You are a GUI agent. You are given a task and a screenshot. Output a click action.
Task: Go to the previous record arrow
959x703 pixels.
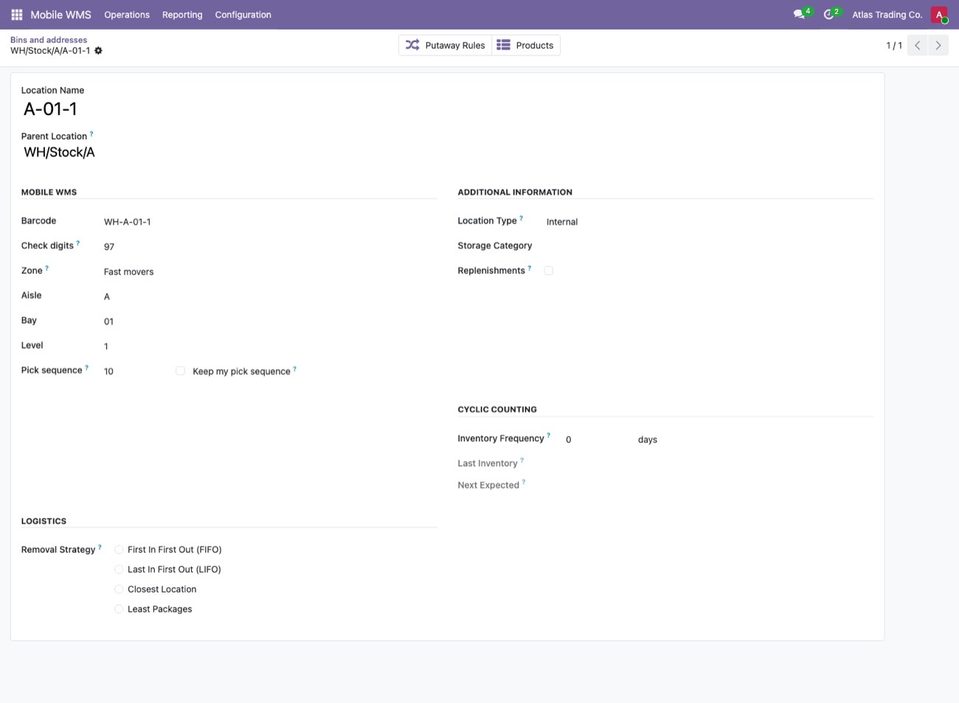(x=917, y=45)
